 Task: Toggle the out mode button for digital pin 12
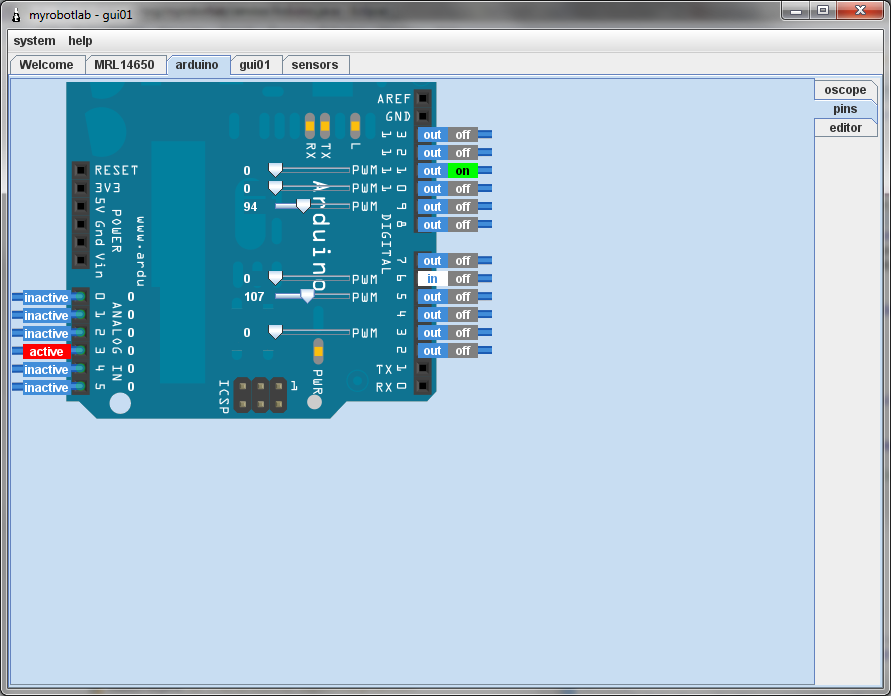click(432, 153)
